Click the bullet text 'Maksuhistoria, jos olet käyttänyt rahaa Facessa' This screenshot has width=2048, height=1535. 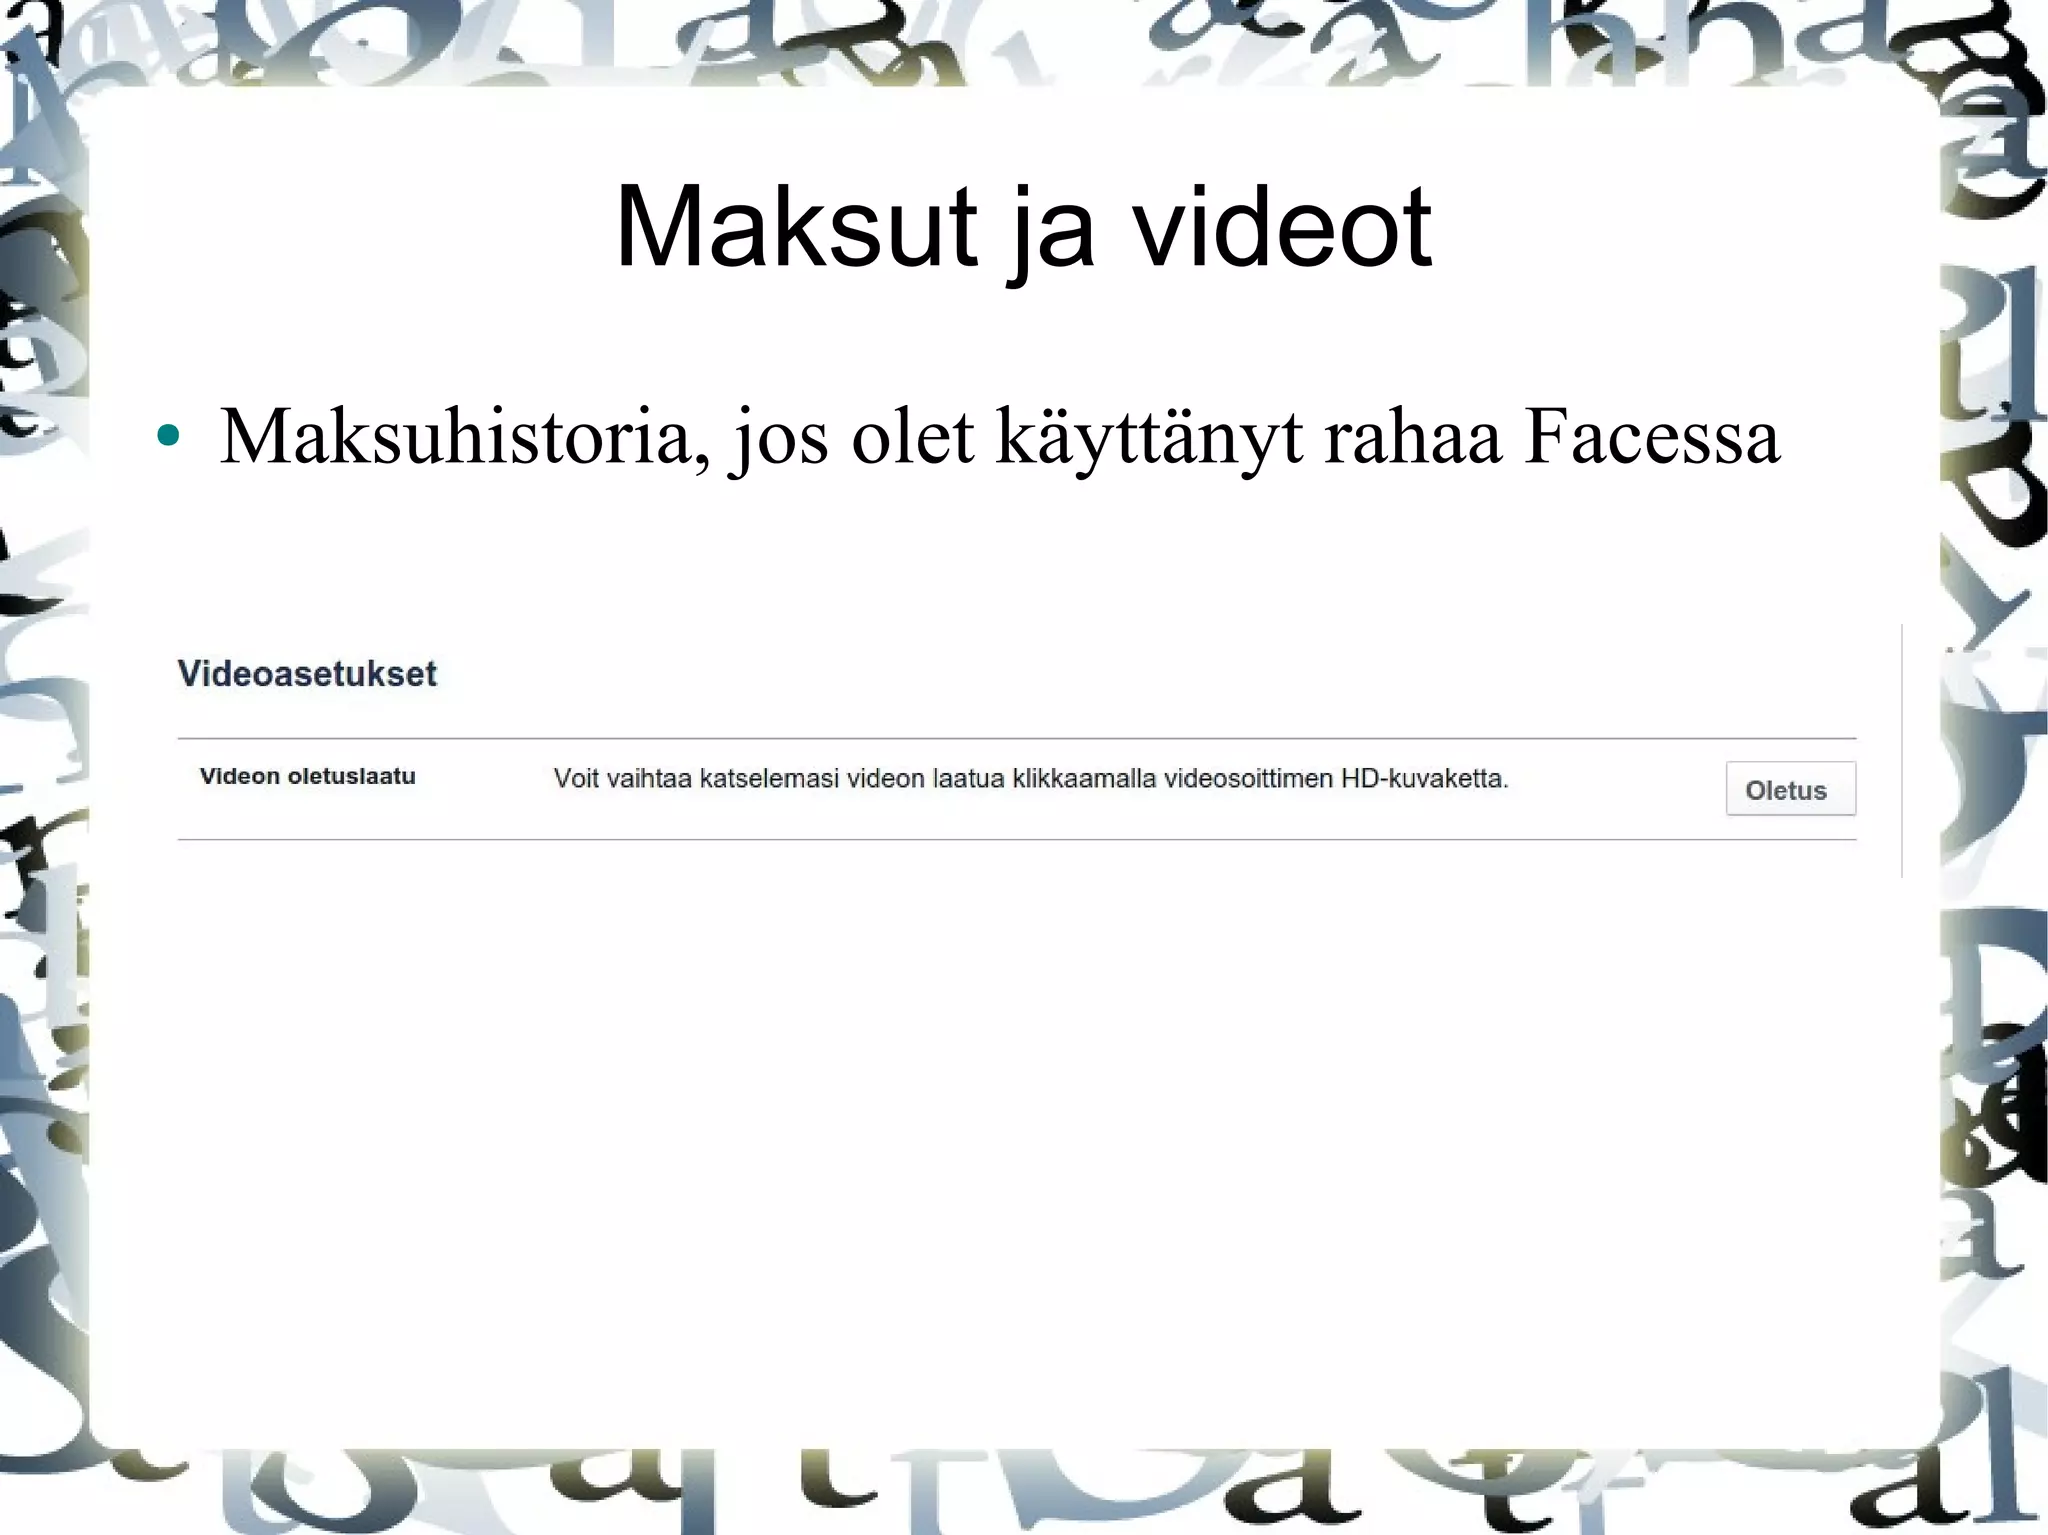click(999, 438)
